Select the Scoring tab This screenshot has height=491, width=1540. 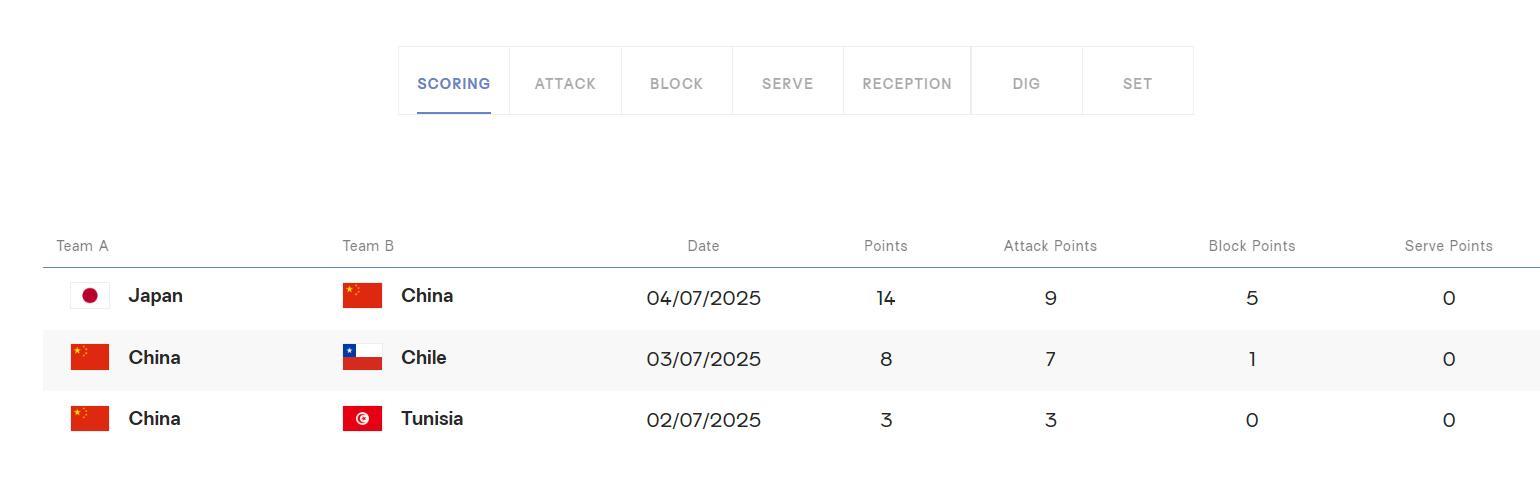click(x=454, y=84)
